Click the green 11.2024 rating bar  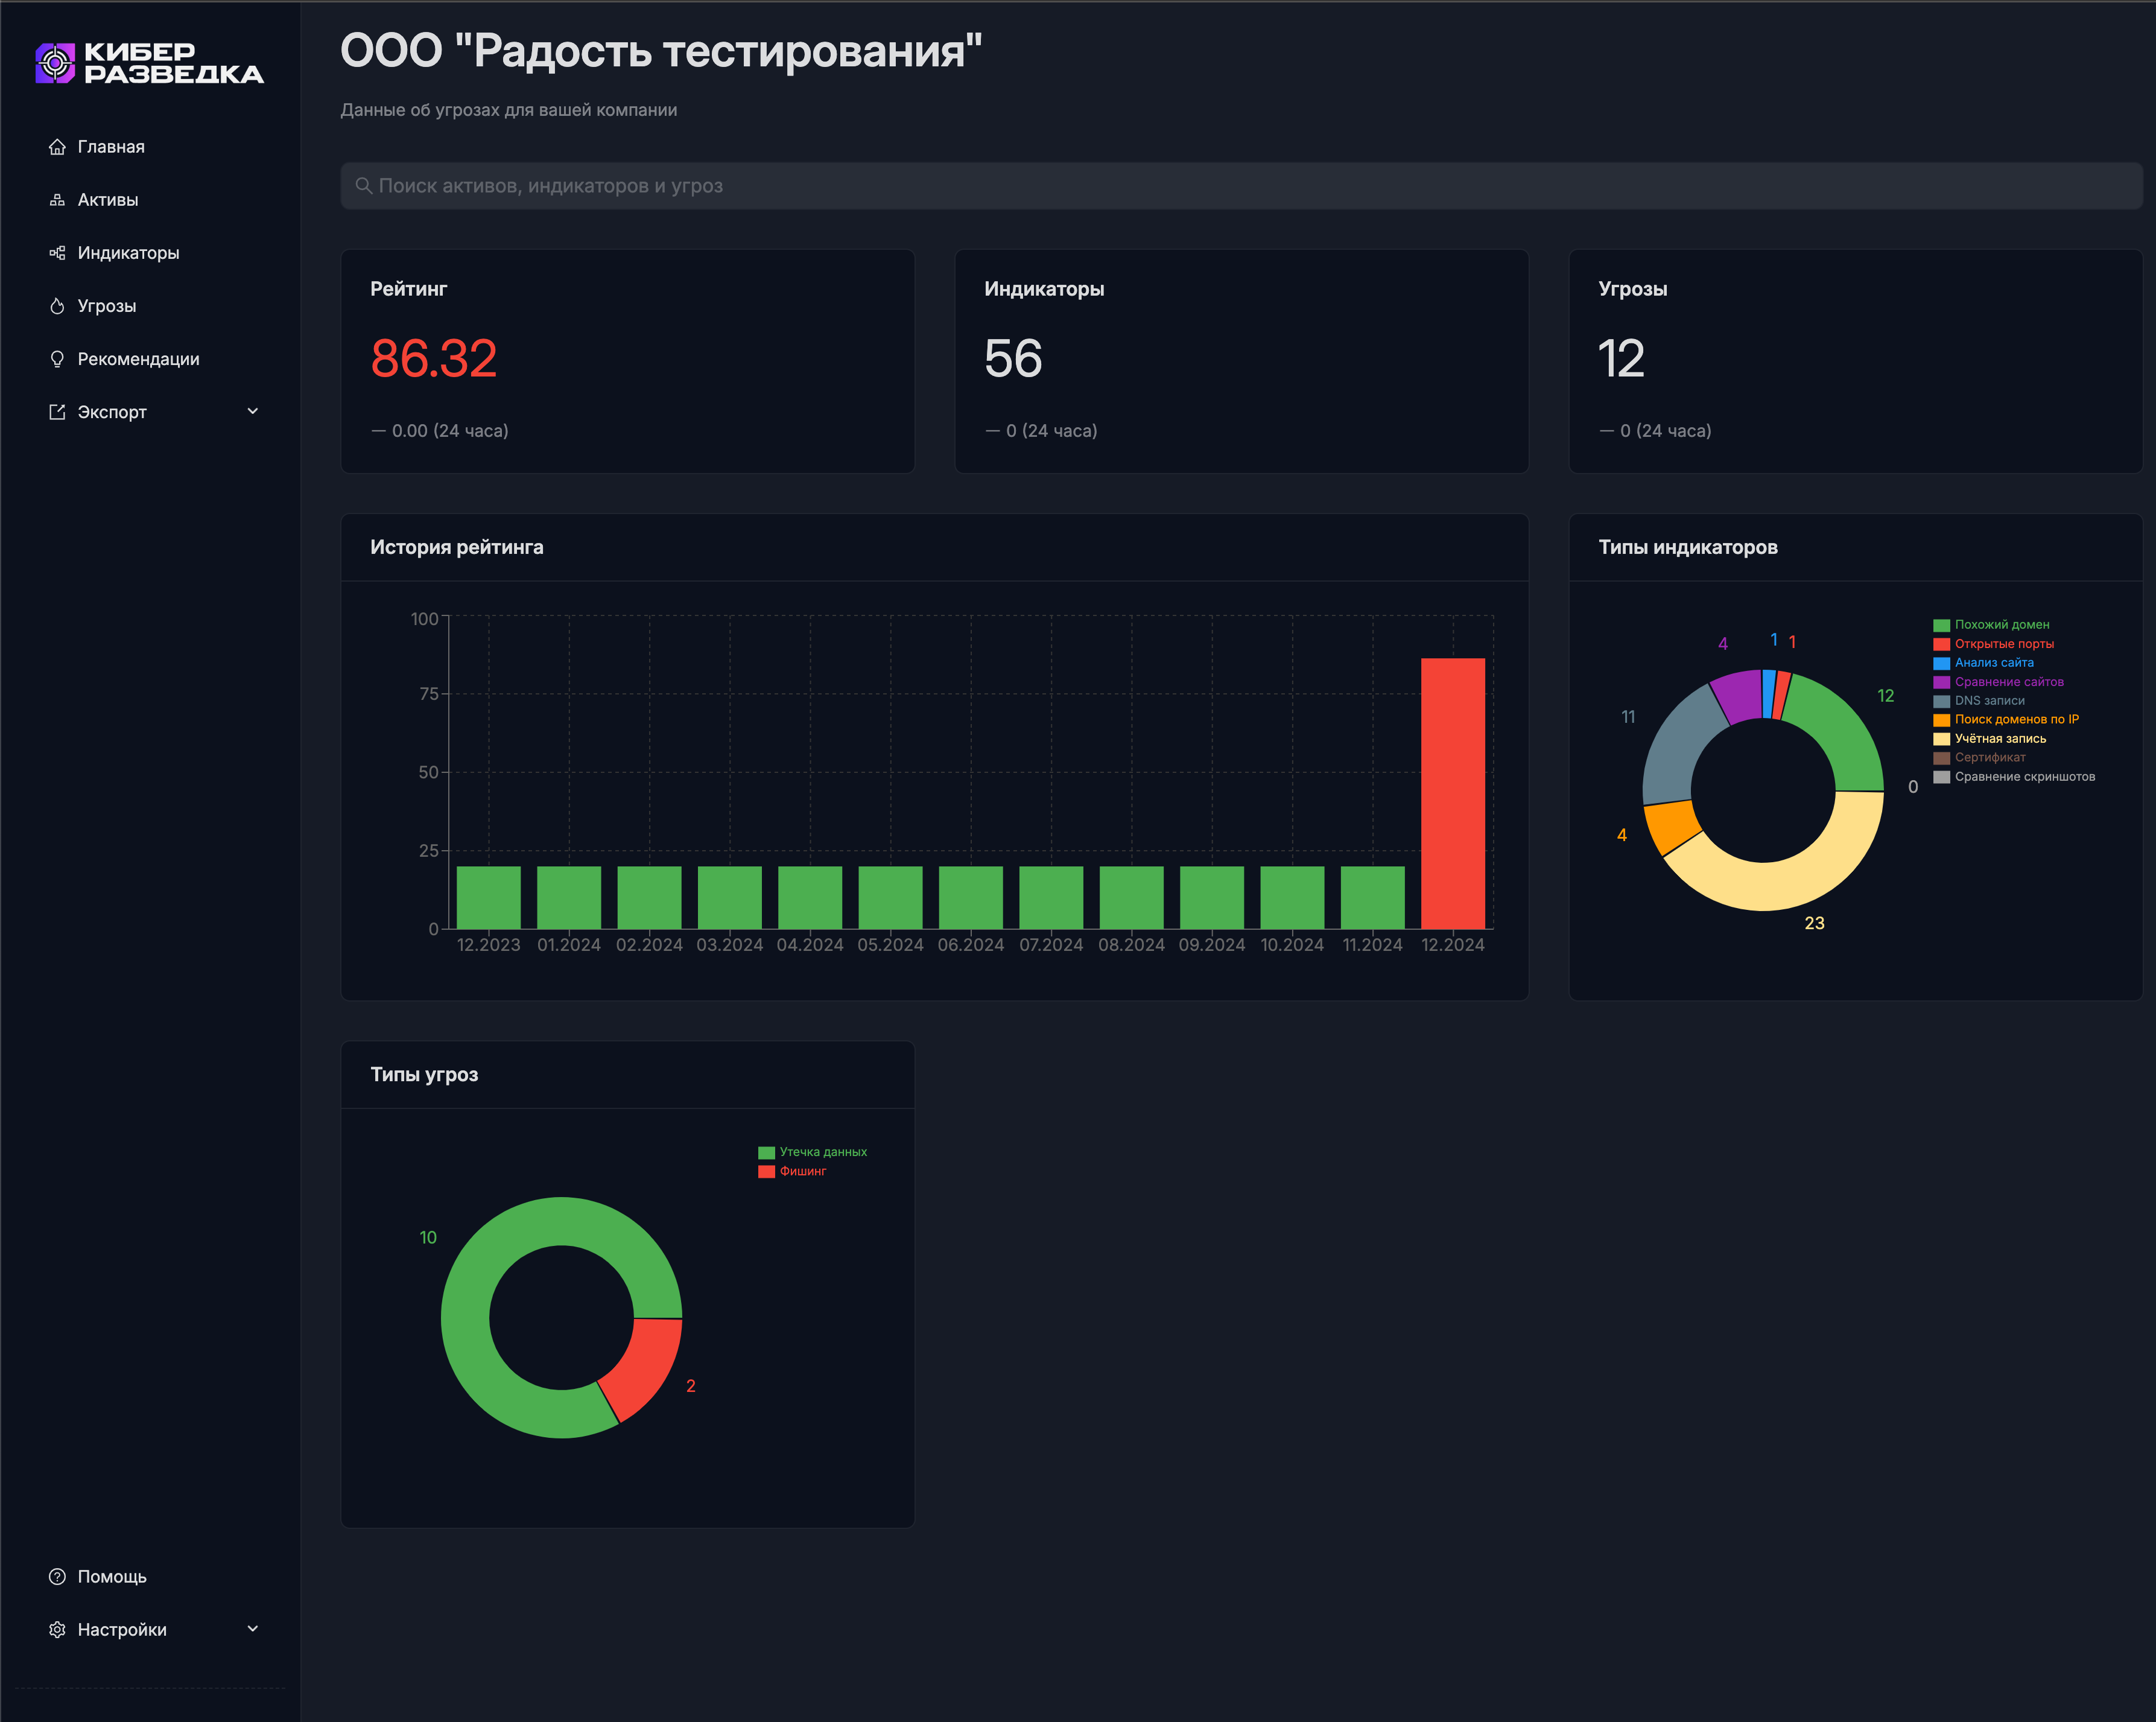click(1373, 897)
